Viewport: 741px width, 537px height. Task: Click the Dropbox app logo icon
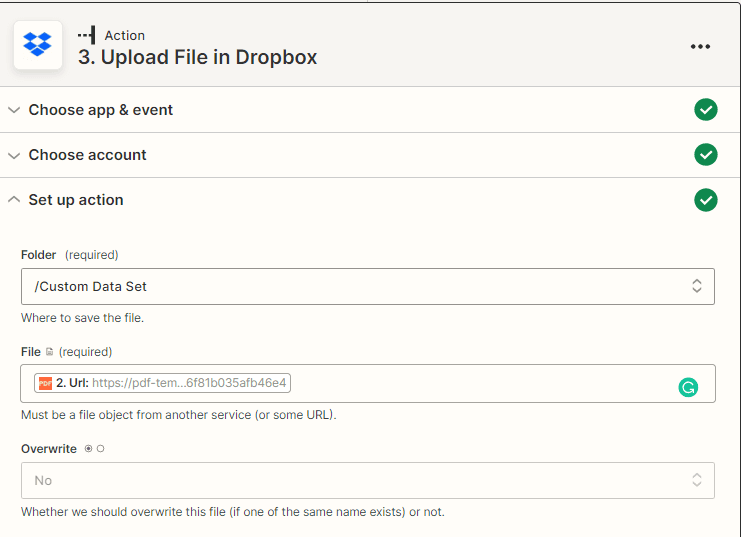coord(38,45)
